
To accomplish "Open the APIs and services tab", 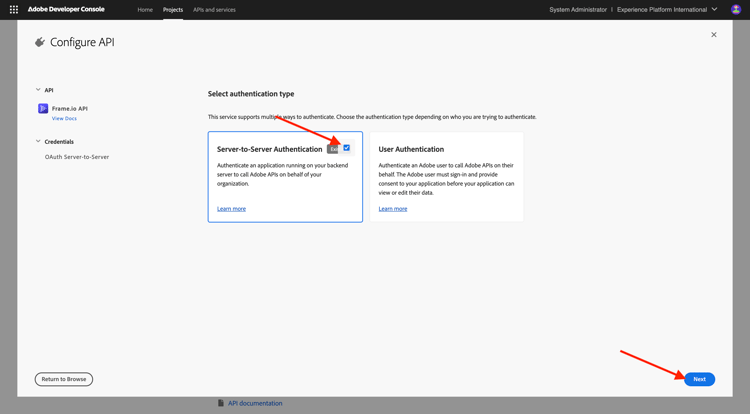I will point(214,10).
